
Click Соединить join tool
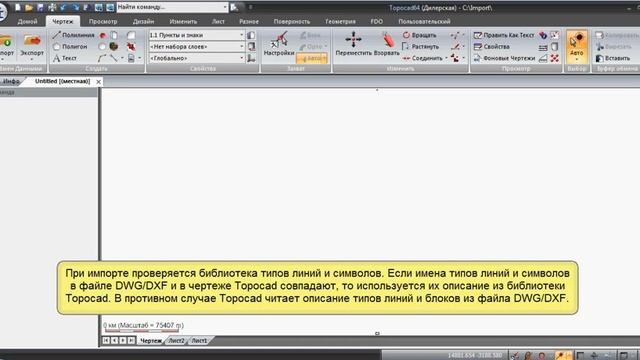422,58
